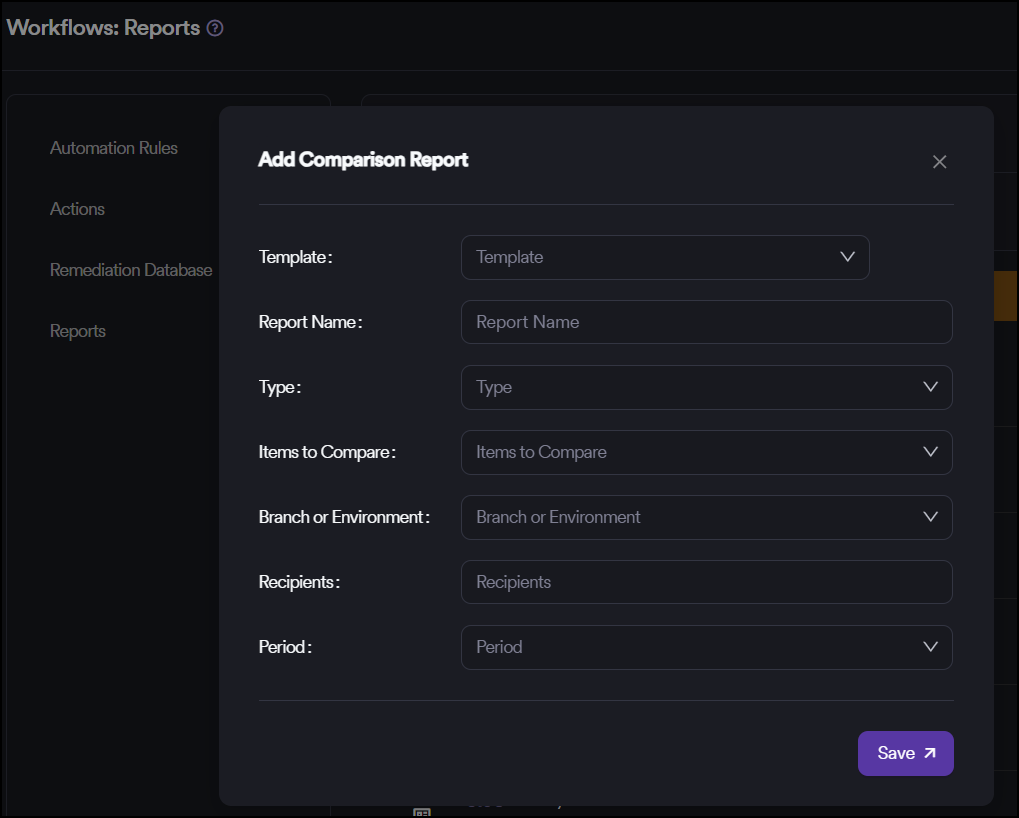Focus the Recipients input field
1019x818 pixels.
(706, 582)
